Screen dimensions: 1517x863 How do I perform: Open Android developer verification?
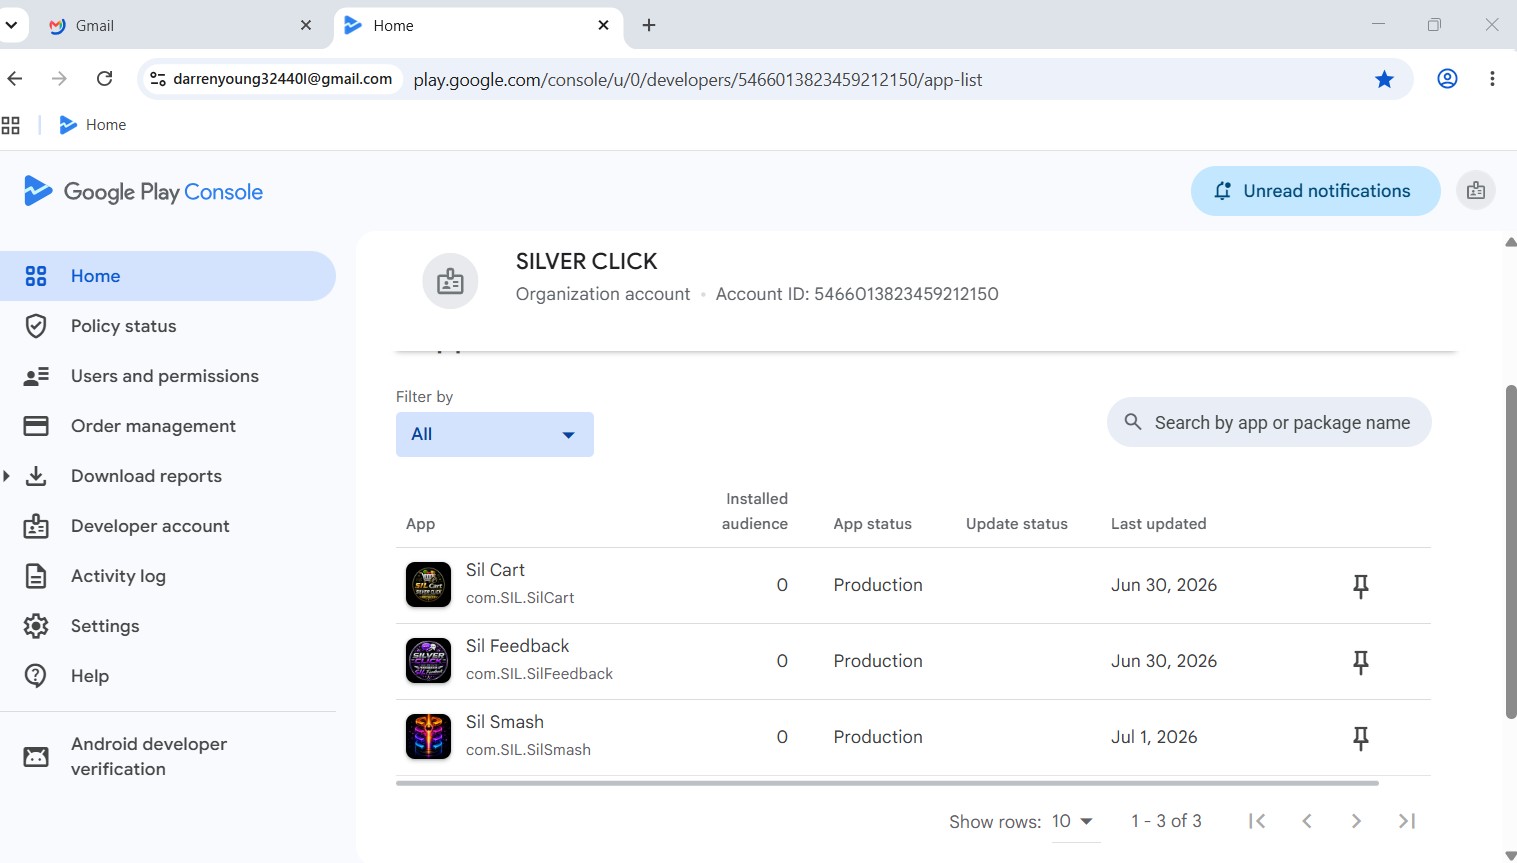click(x=168, y=756)
